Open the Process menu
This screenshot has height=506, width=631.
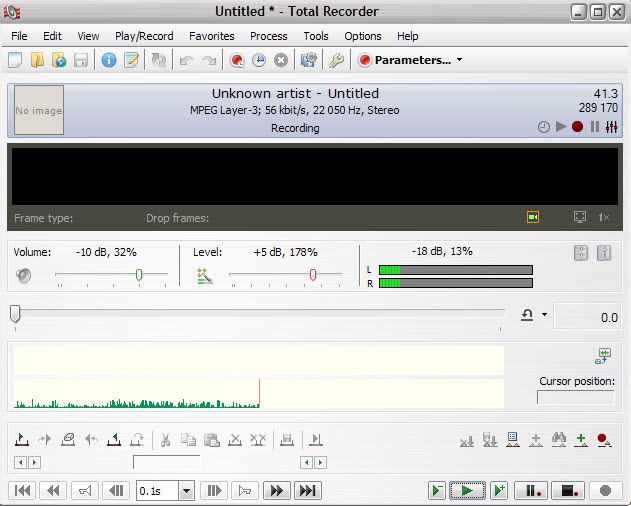[x=268, y=36]
